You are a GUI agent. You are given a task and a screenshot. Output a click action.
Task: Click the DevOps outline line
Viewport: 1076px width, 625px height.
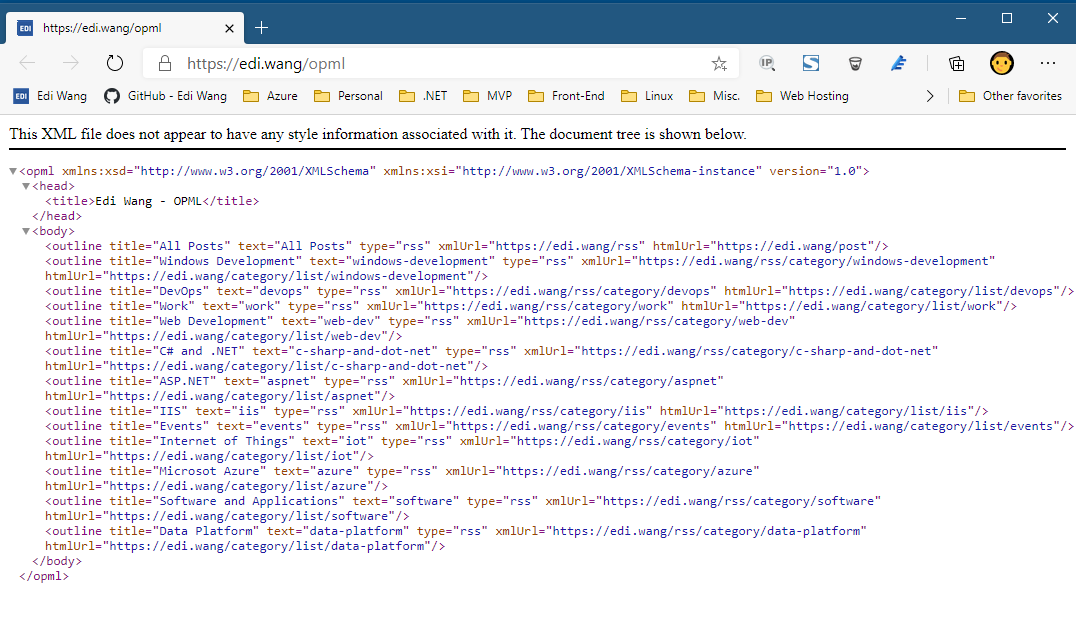(x=559, y=292)
